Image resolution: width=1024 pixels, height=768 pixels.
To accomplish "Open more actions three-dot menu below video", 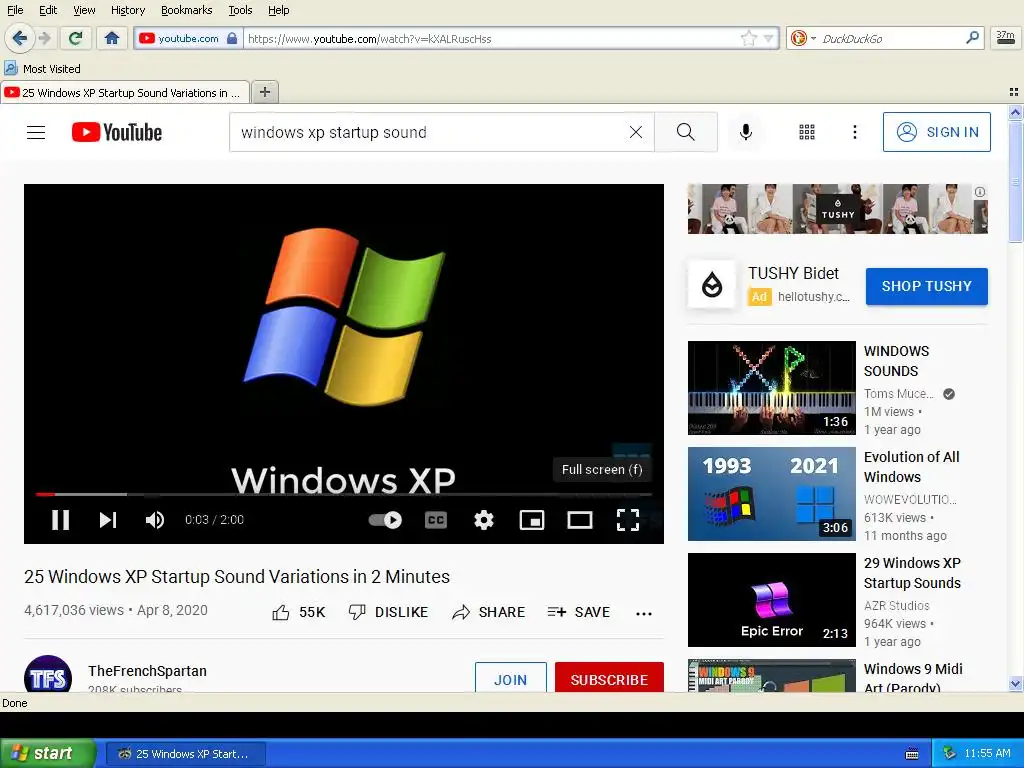I will point(644,613).
